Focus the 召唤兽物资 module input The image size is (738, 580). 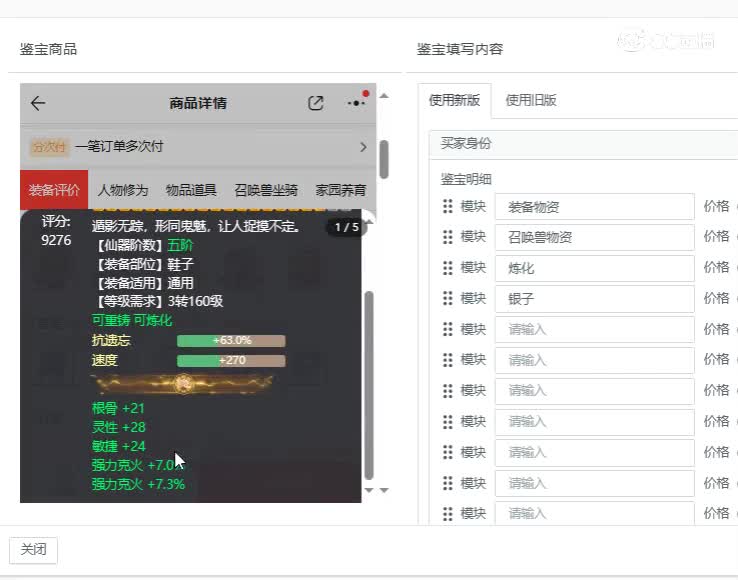[x=594, y=237]
